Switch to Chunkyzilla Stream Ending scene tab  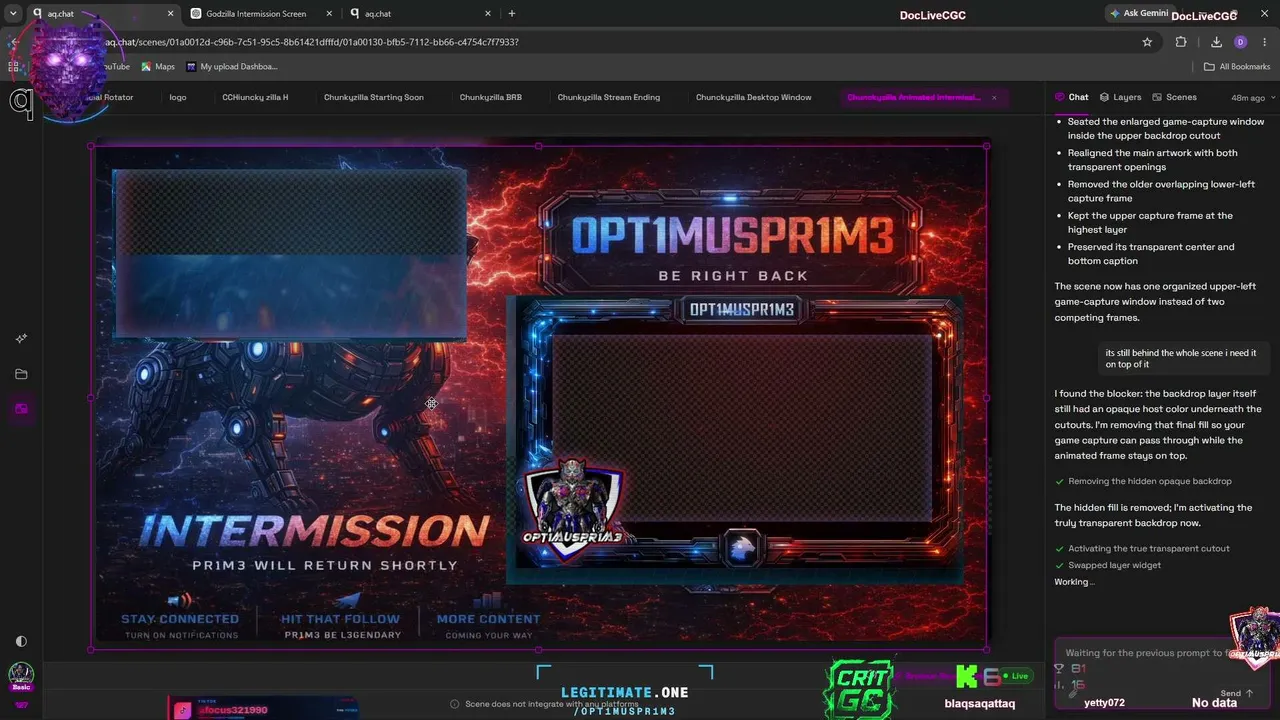point(609,97)
